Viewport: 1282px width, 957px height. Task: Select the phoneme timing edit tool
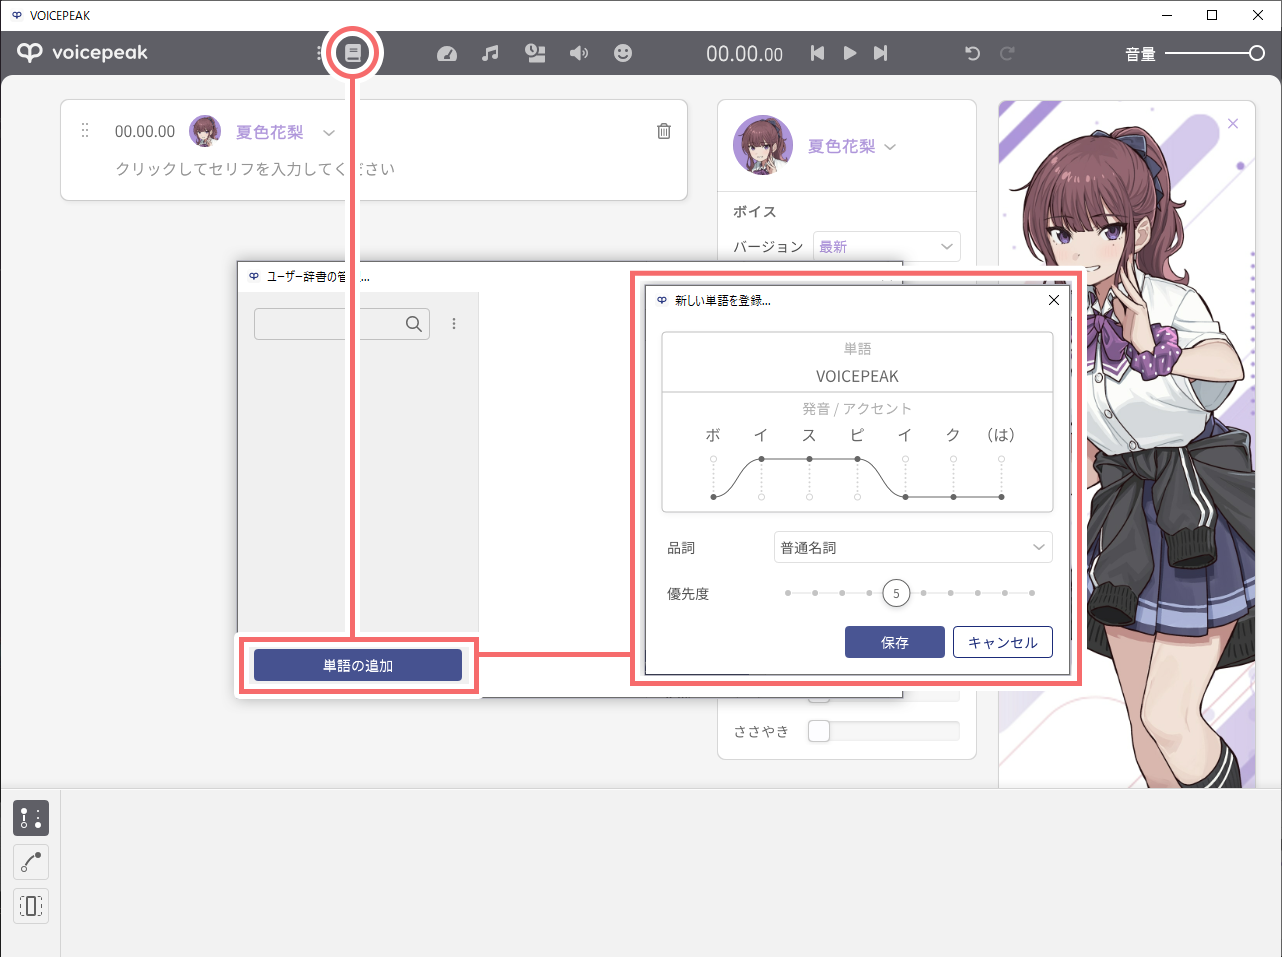(x=31, y=818)
